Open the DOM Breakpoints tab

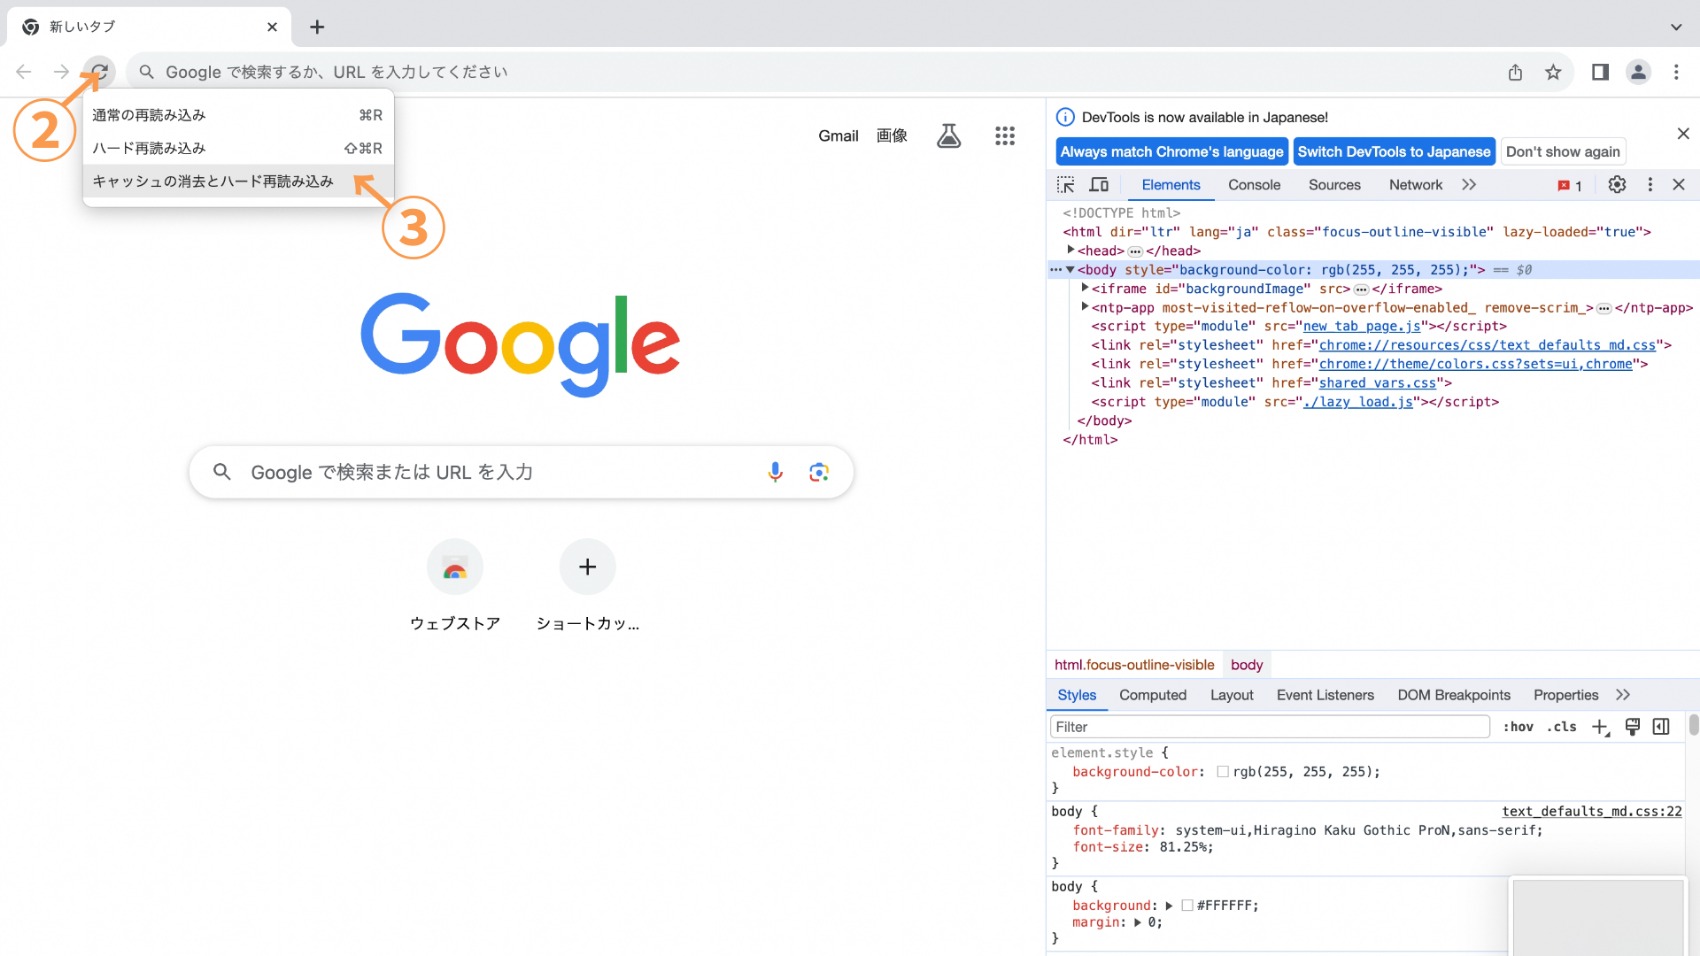1454,695
